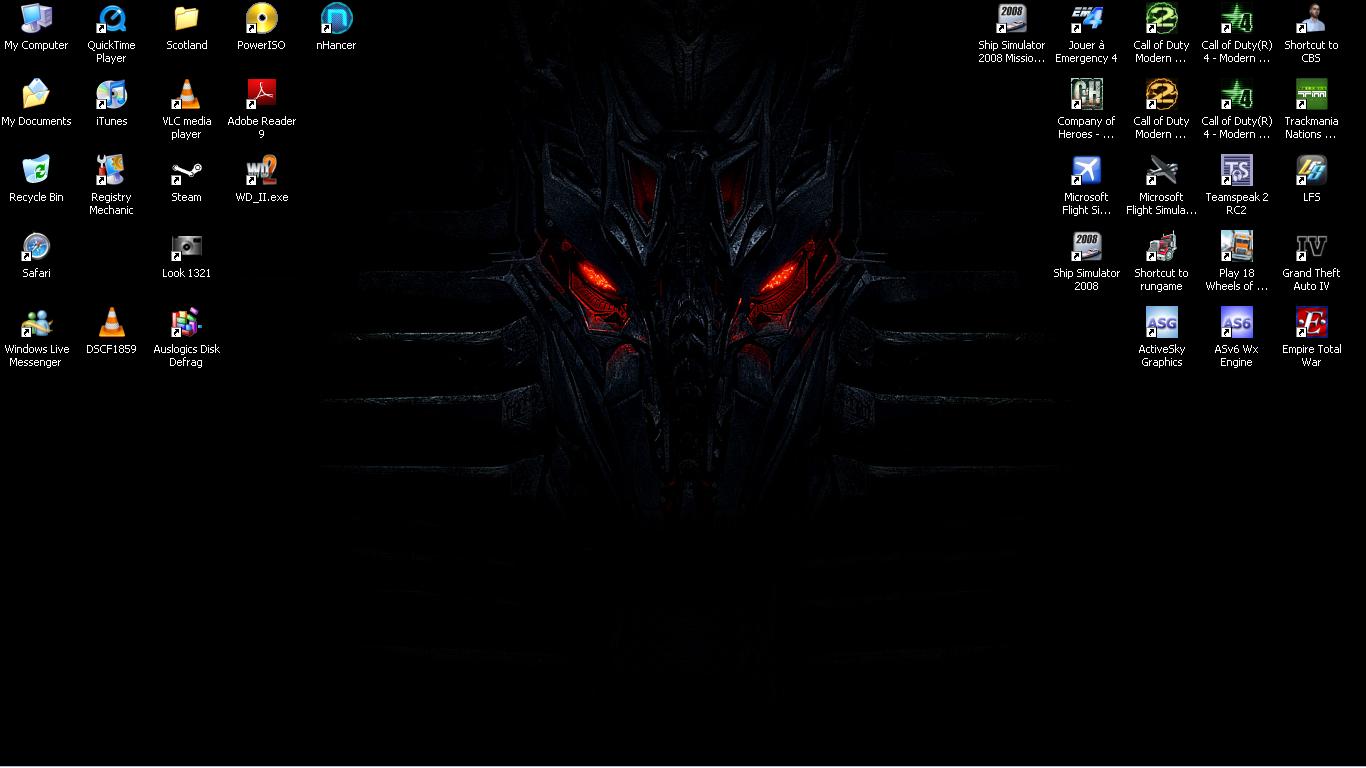Select the Trackmania Nations shortcut

coord(1311,95)
